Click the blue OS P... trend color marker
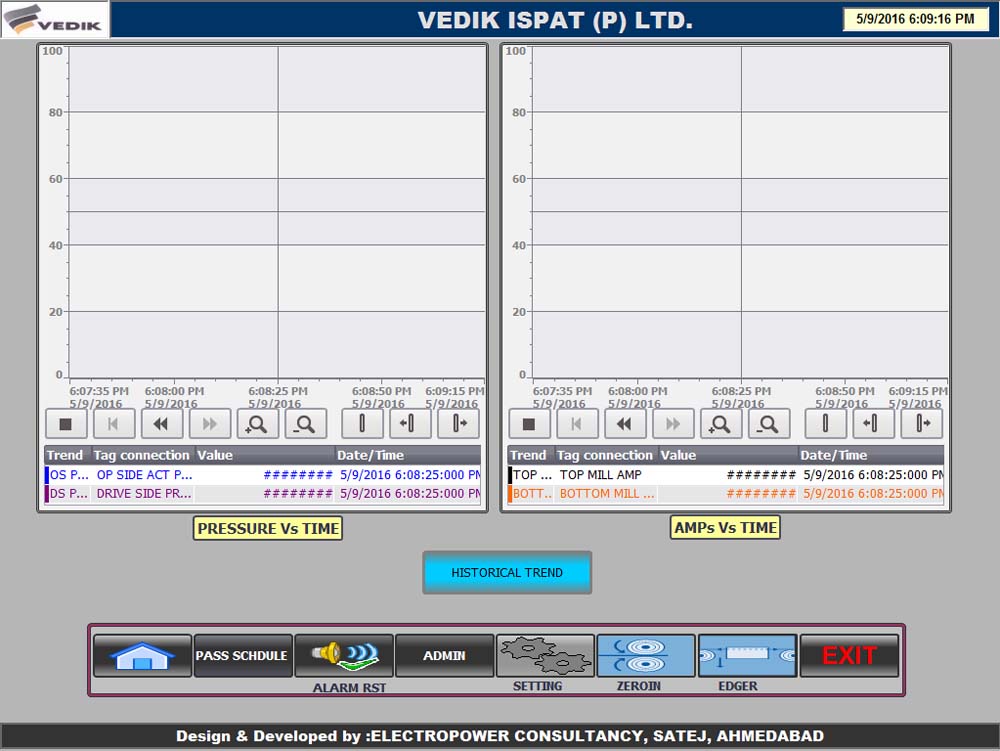The width and height of the screenshot is (1000, 751). click(x=47, y=475)
